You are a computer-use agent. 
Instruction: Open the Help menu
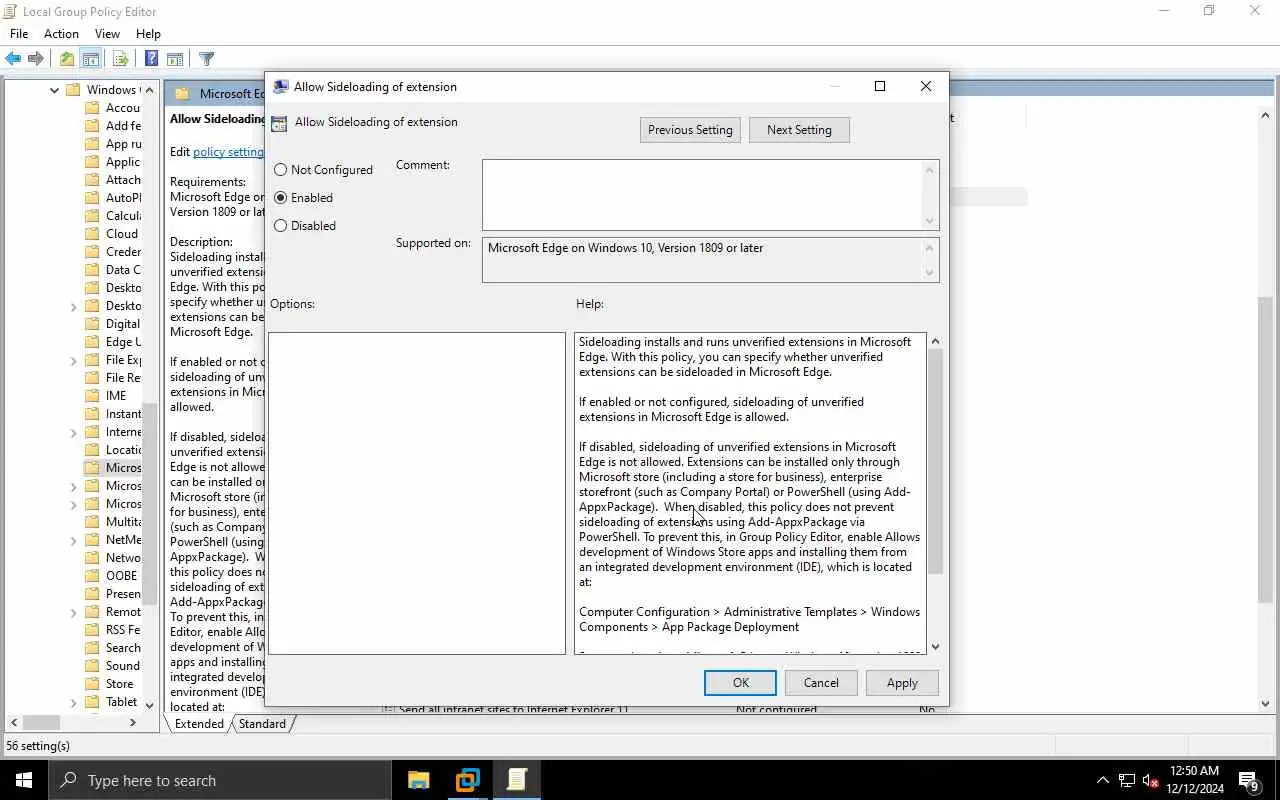[x=148, y=34]
